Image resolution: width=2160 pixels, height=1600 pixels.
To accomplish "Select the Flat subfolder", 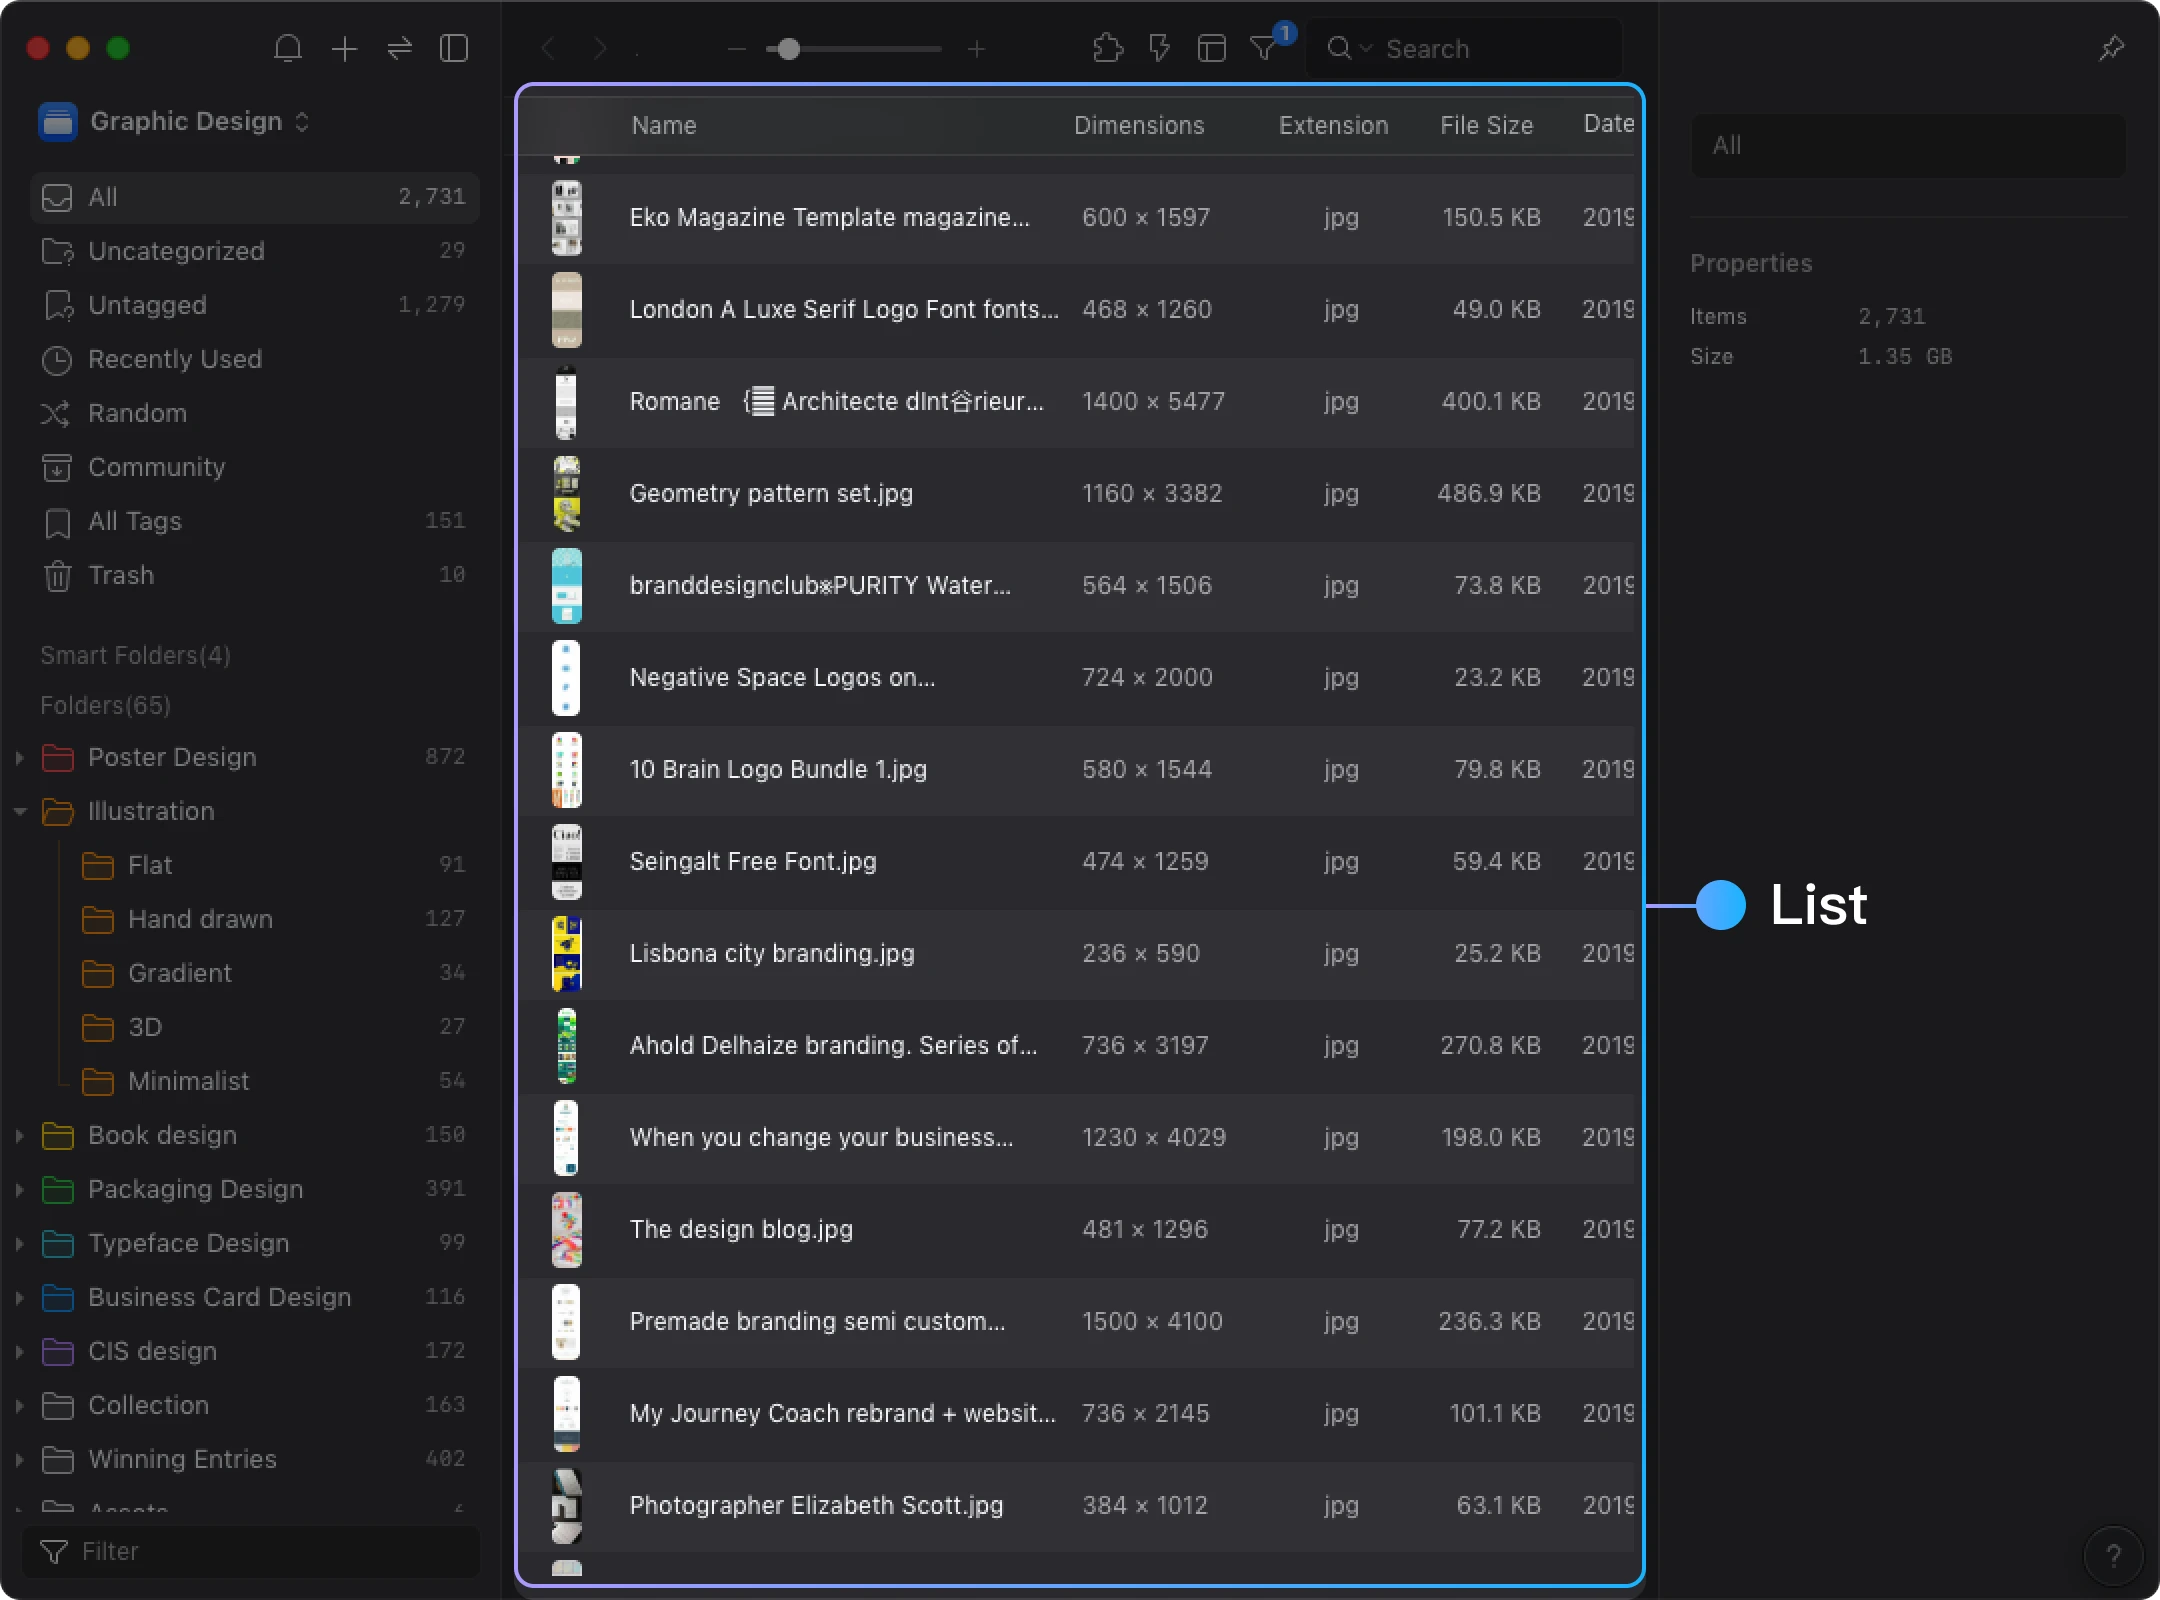I will (x=275, y=865).
